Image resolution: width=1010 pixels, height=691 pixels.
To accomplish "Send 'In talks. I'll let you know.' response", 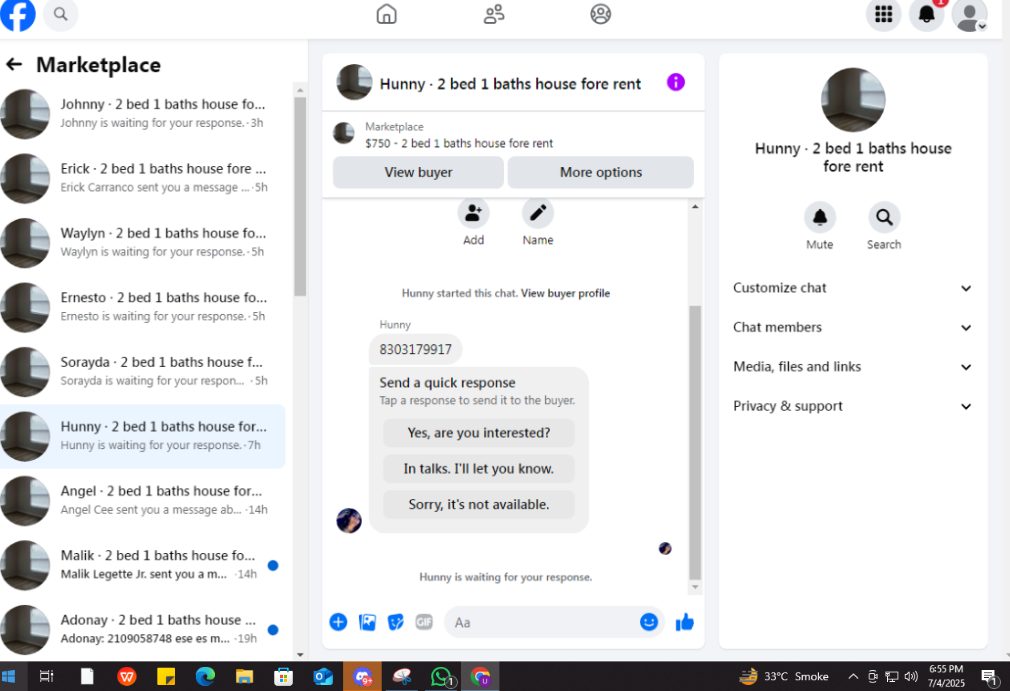I will 479,468.
